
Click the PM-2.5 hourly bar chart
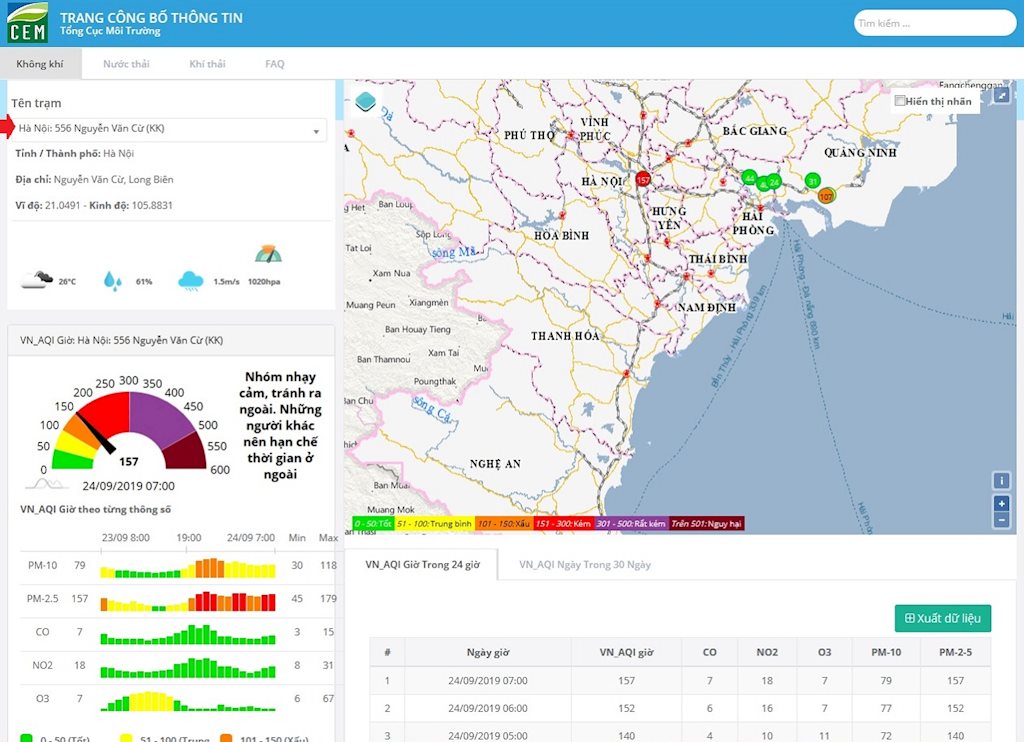coord(188,602)
